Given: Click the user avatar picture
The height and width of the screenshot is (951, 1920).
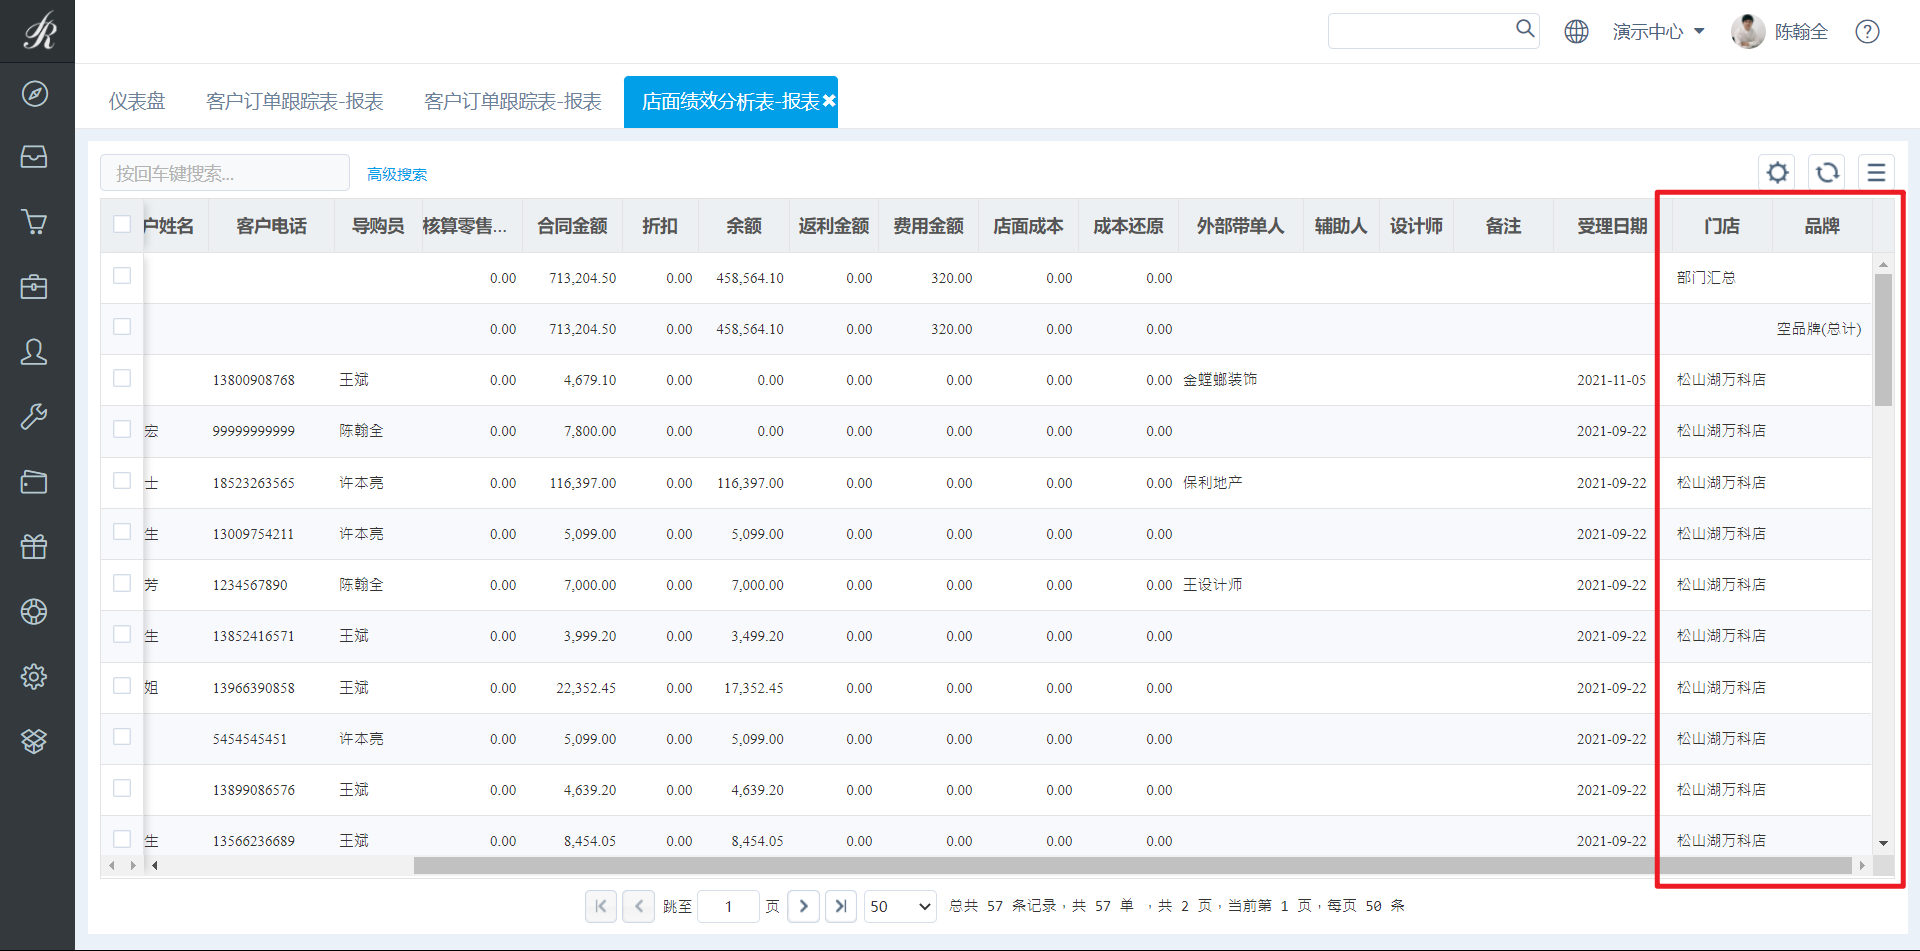Looking at the screenshot, I should click(x=1748, y=32).
